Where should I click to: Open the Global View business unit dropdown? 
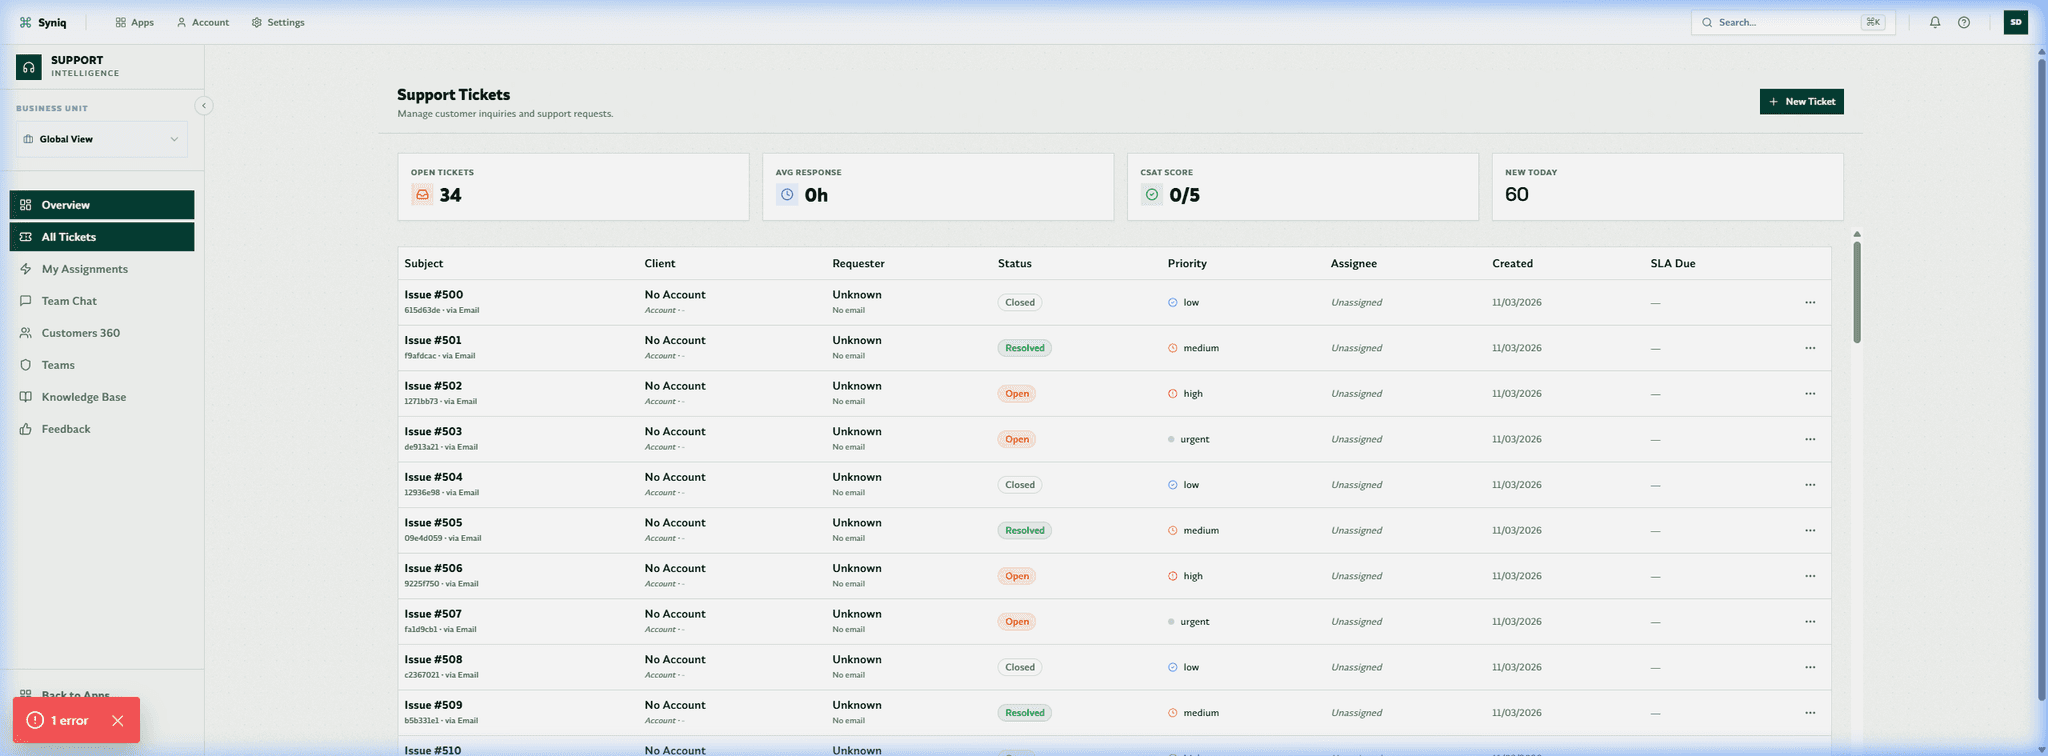[x=101, y=139]
